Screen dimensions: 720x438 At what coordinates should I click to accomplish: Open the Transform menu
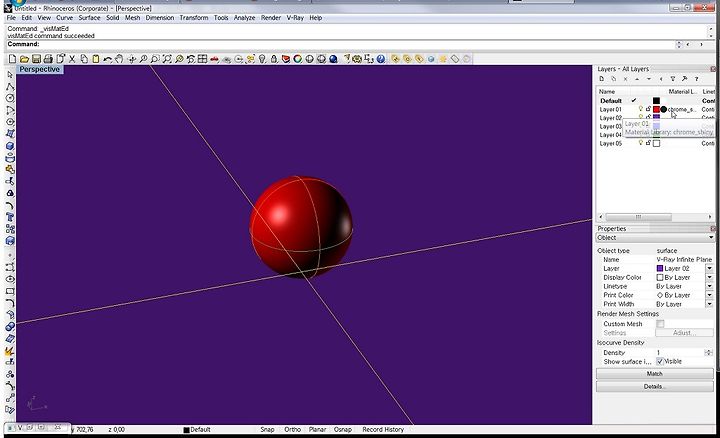(x=193, y=18)
